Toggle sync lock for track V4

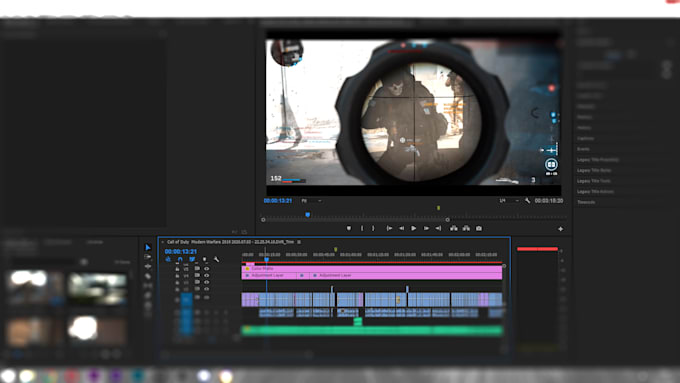pos(197,275)
